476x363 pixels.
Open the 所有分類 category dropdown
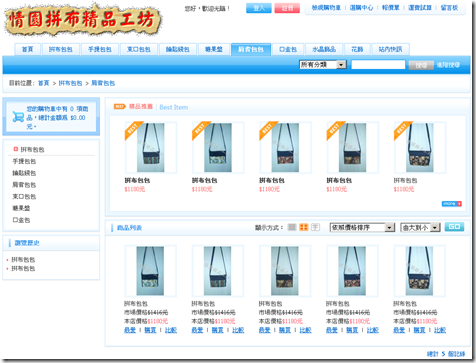coord(323,65)
